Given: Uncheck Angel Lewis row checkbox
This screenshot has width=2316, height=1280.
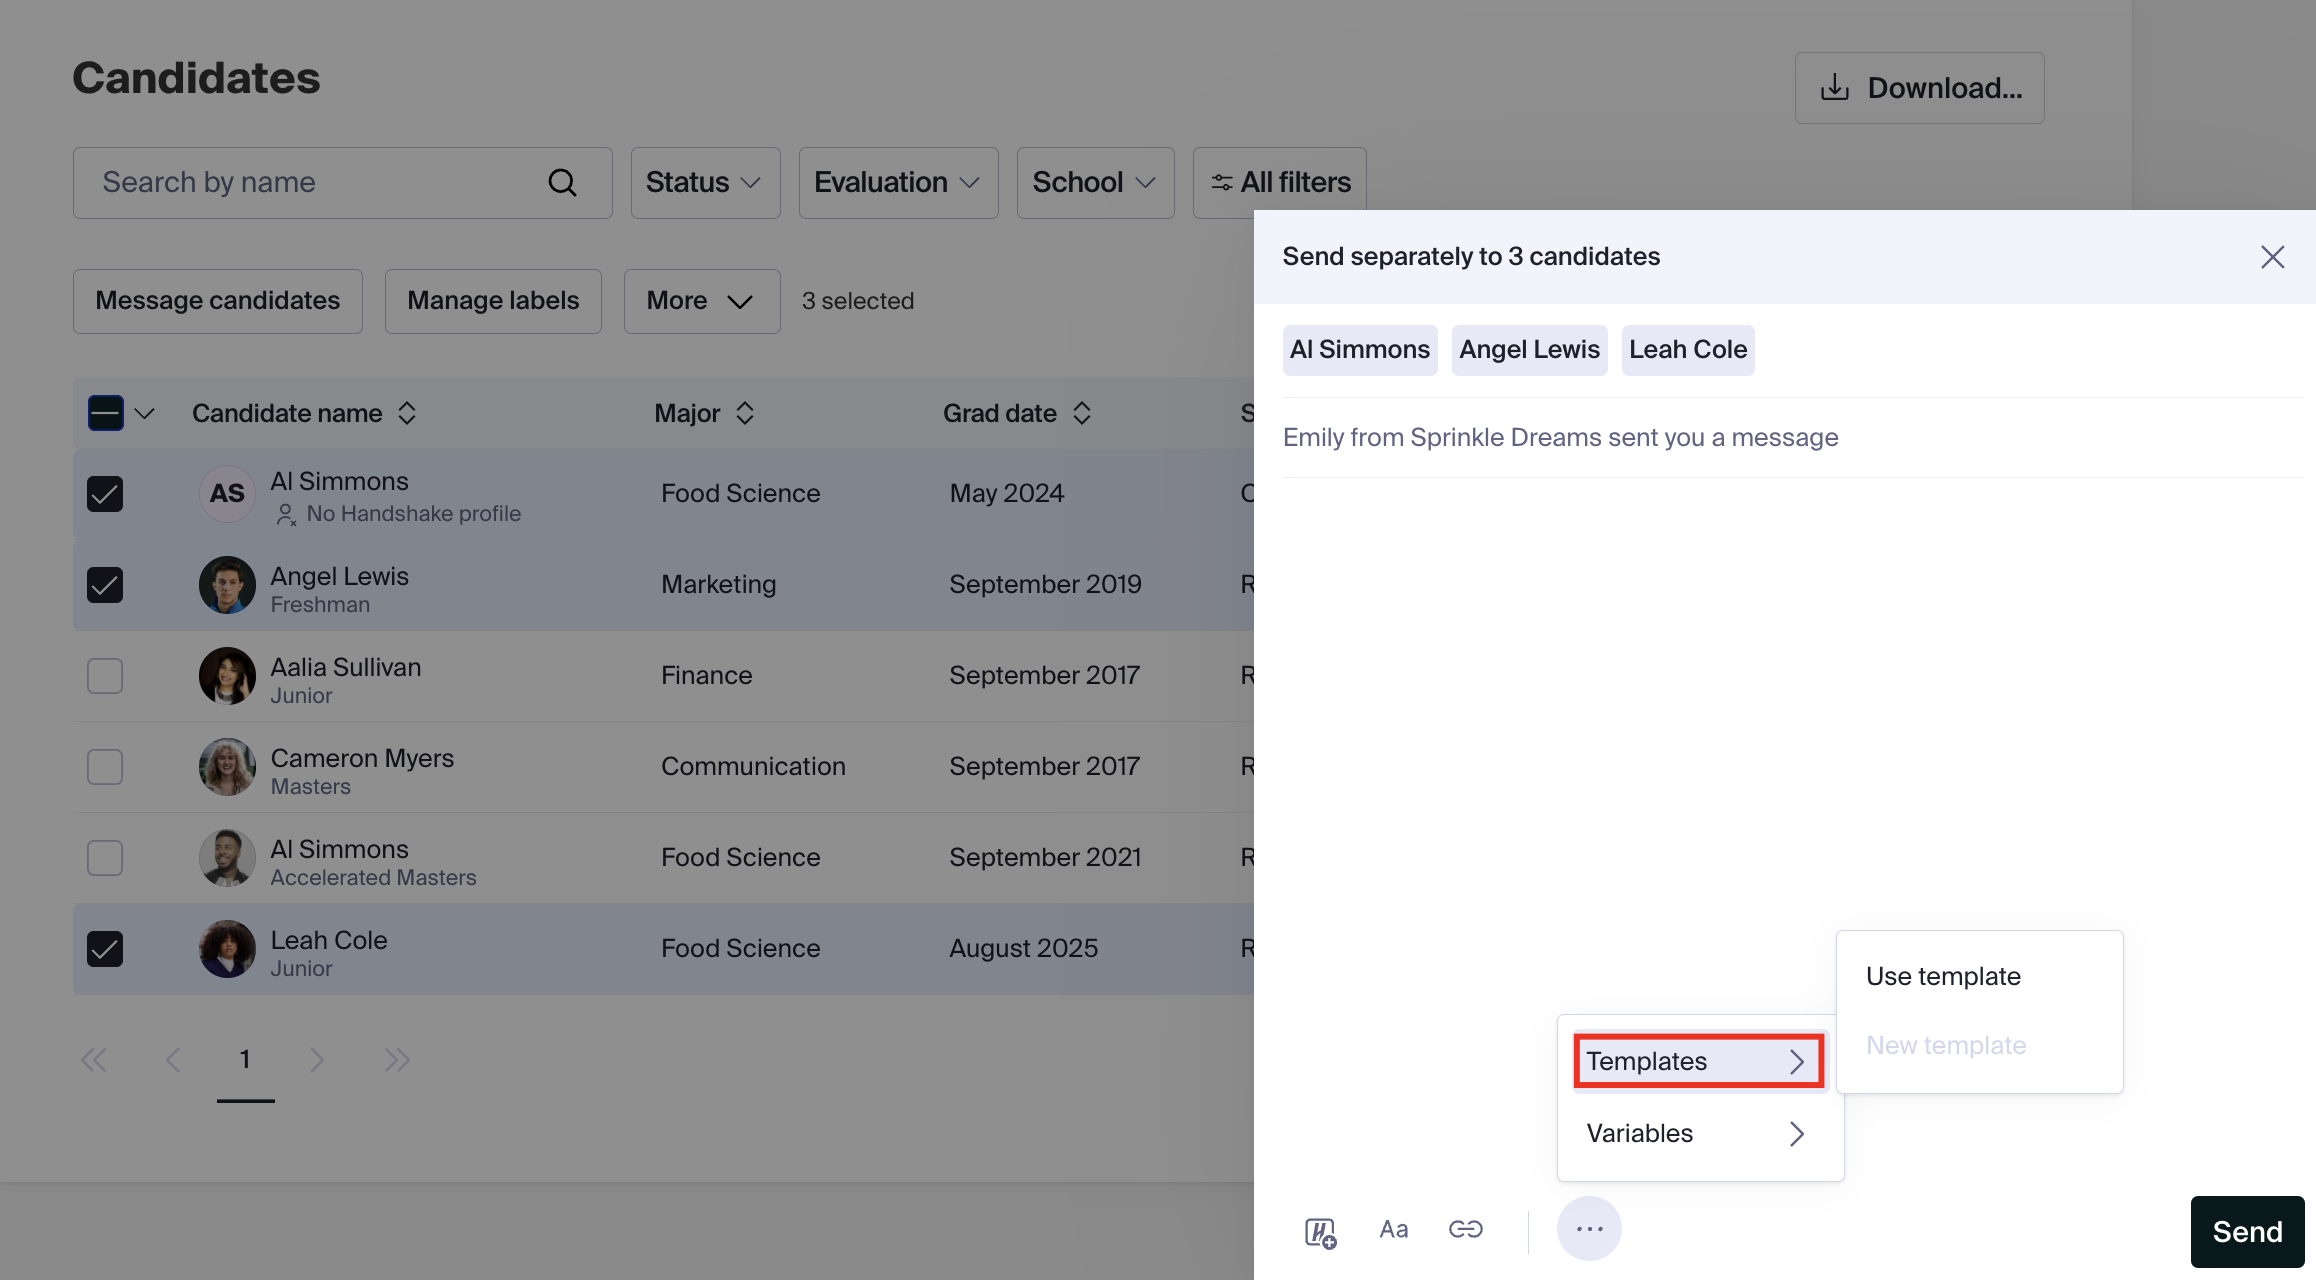Looking at the screenshot, I should [105, 585].
